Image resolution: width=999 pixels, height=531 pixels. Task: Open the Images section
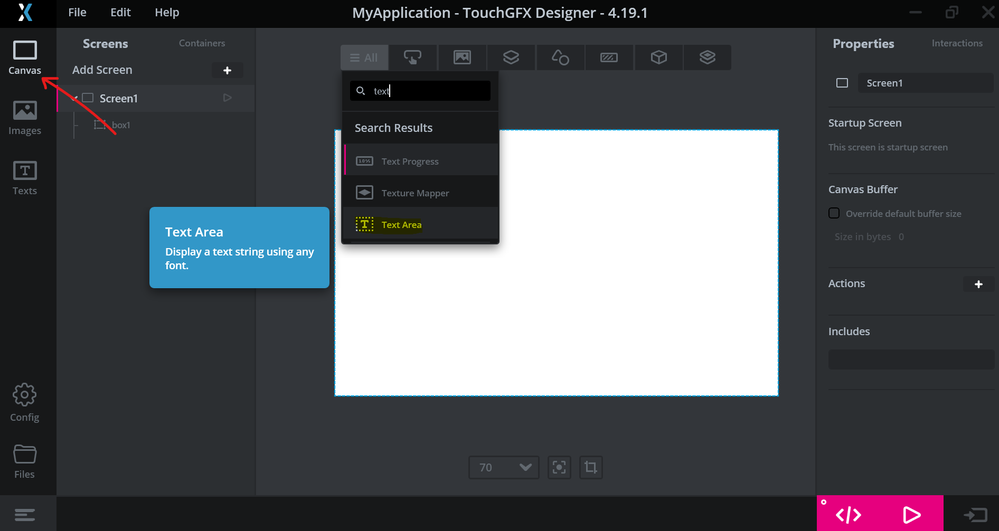point(25,118)
